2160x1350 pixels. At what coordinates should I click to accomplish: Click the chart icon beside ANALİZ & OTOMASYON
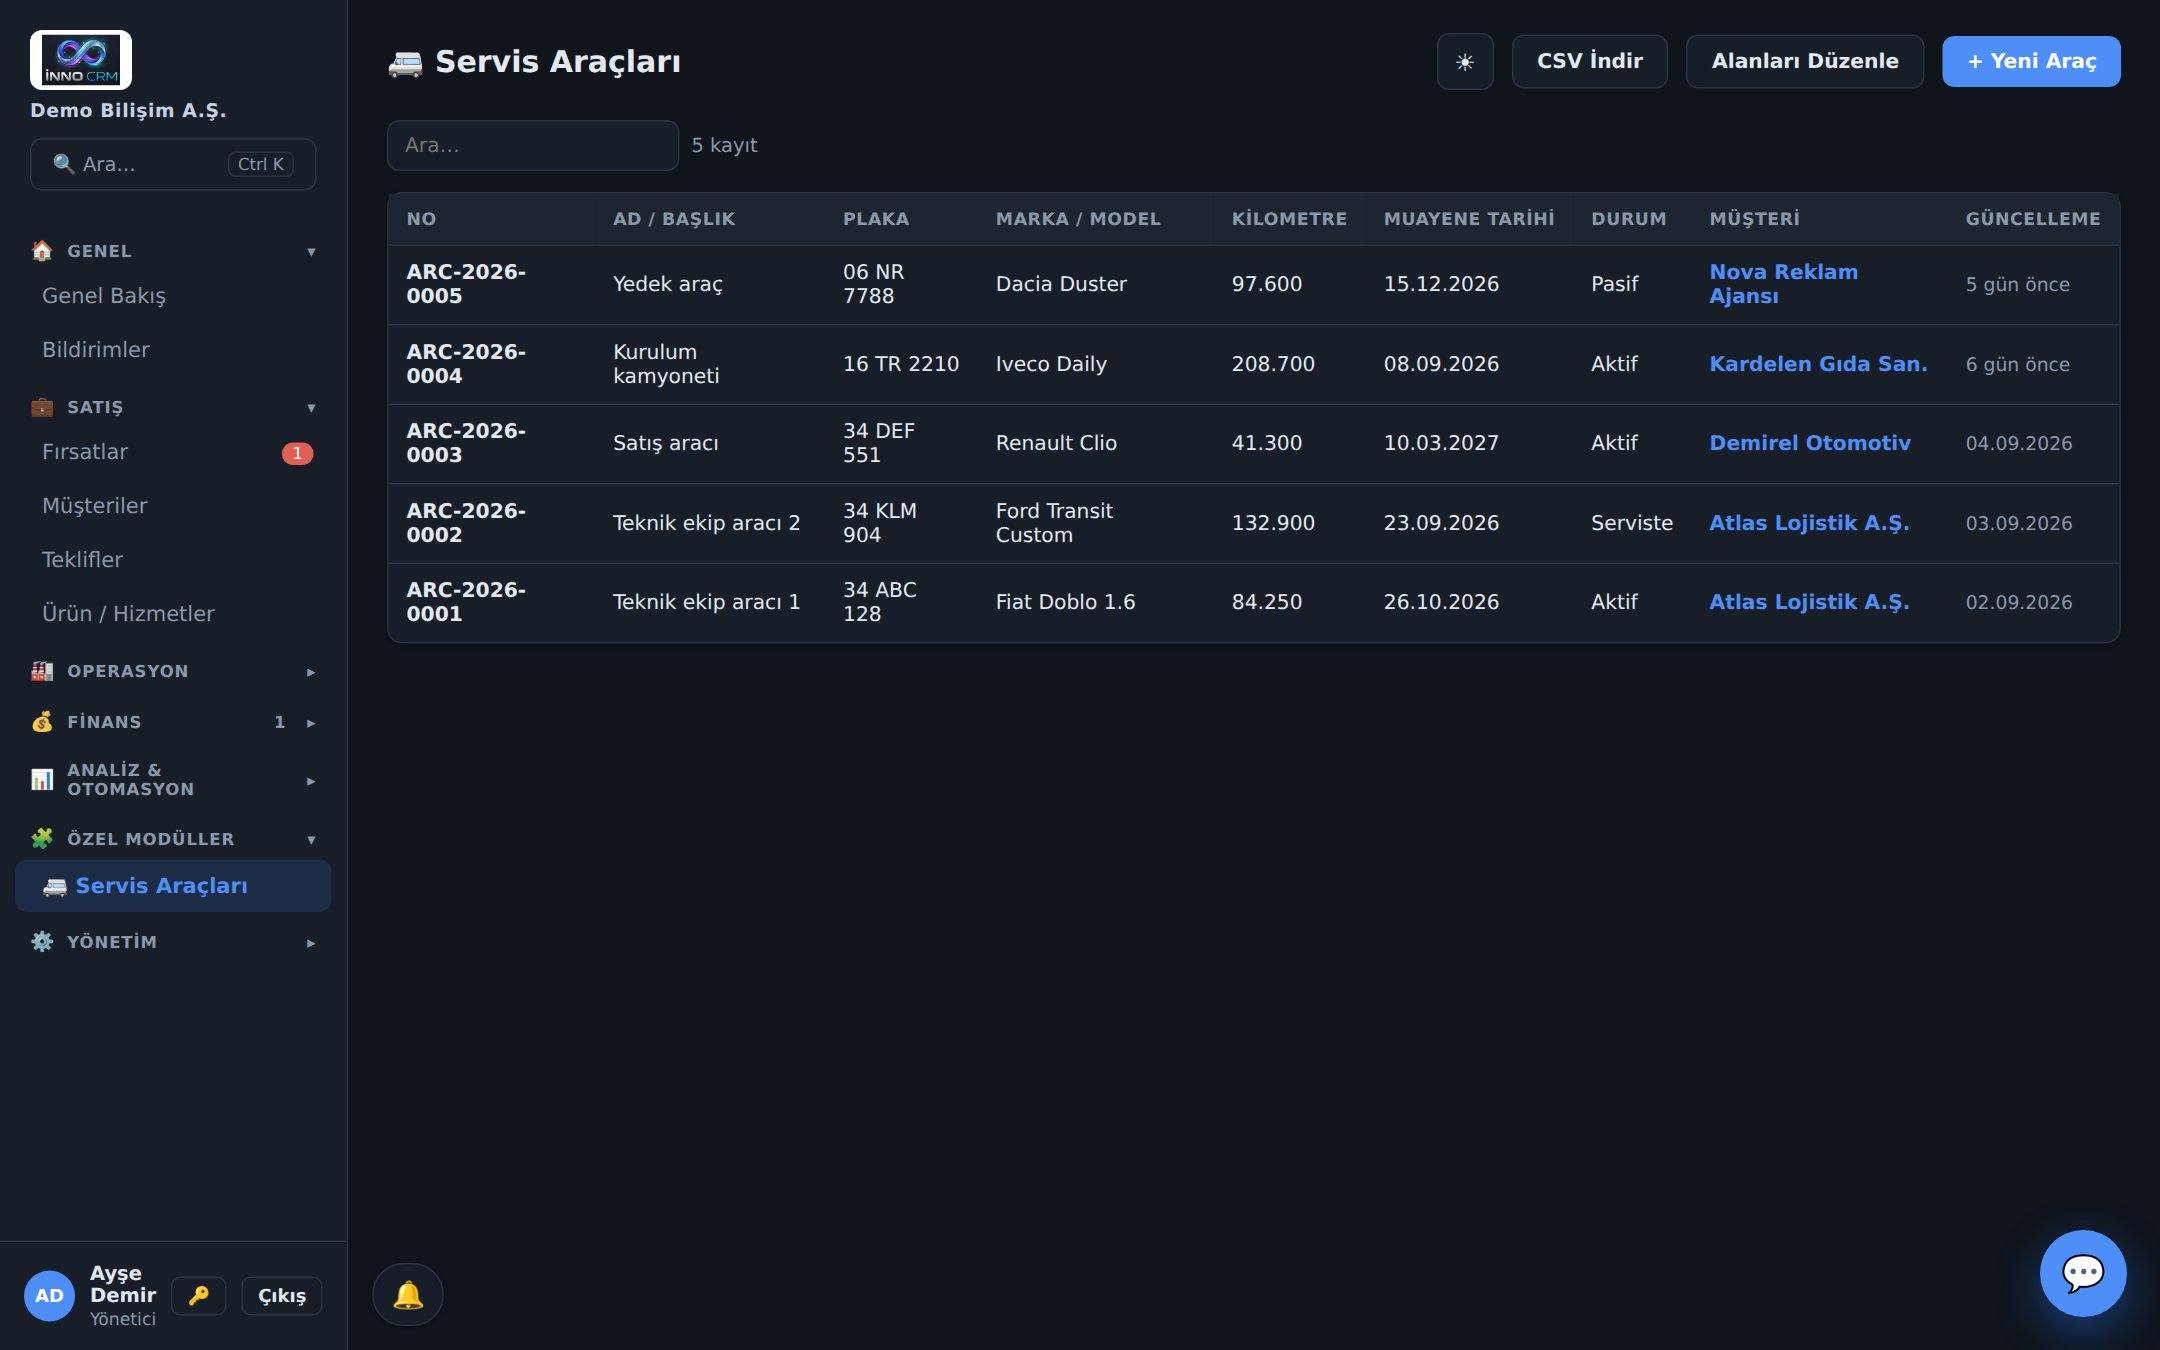(x=42, y=780)
